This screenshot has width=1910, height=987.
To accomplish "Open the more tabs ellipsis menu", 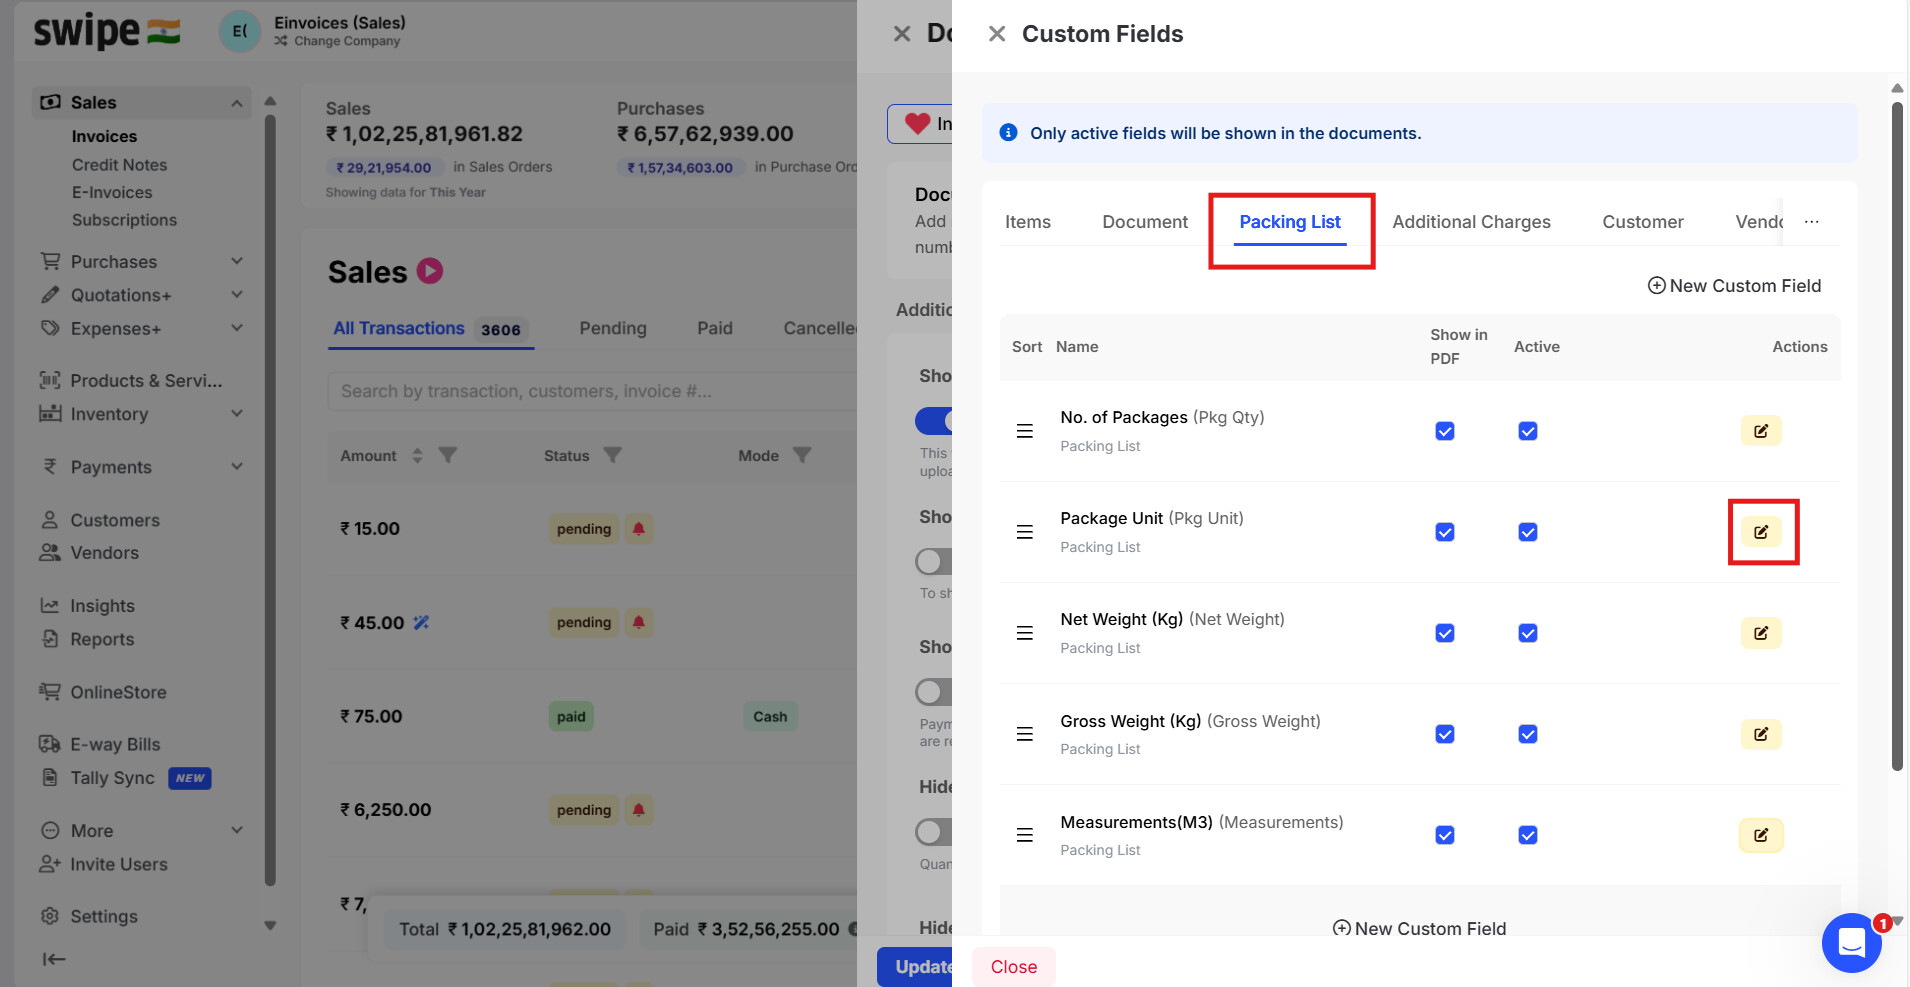I will tap(1811, 222).
